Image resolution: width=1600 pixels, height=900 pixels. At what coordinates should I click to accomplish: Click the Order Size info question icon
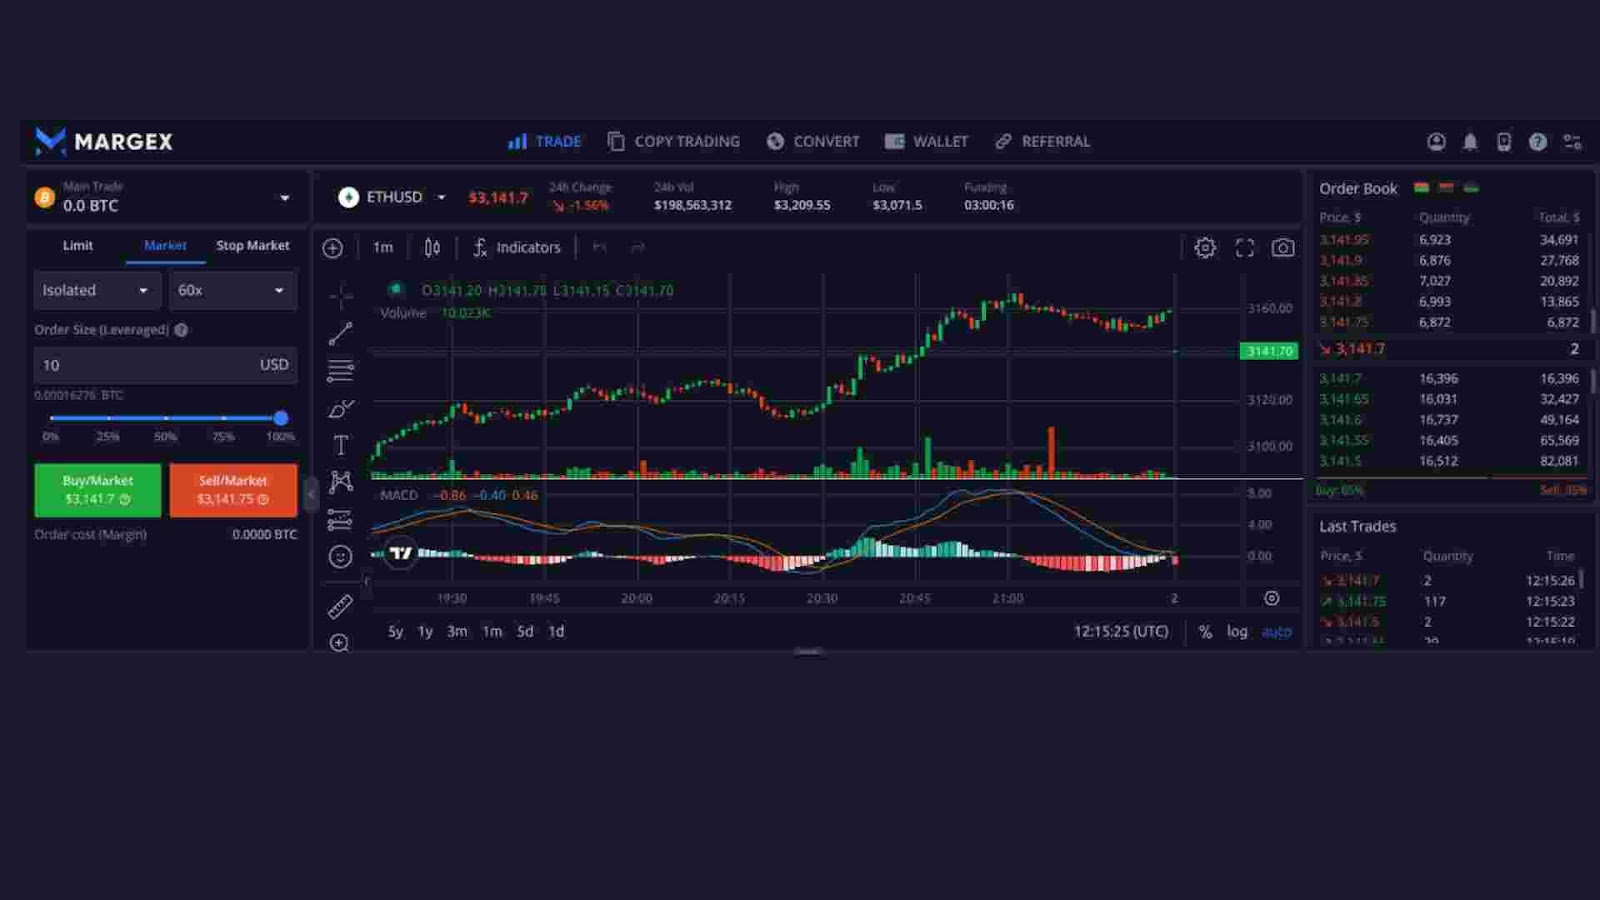[x=181, y=330]
